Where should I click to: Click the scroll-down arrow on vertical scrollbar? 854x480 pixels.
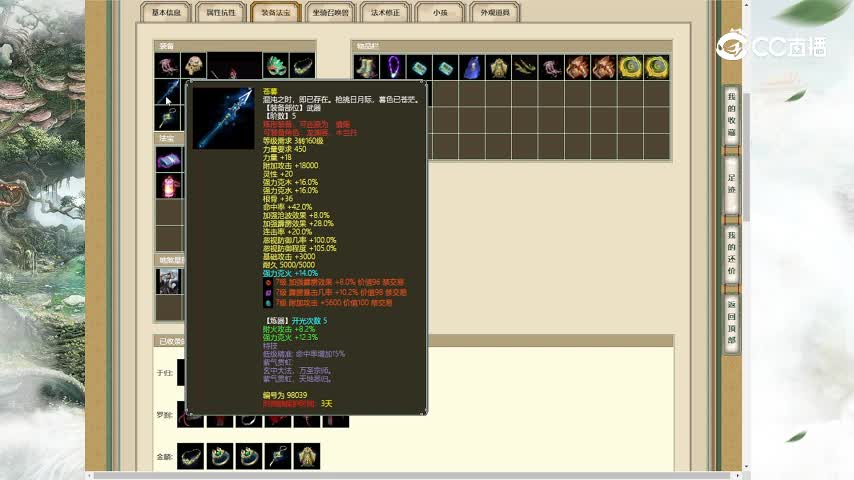coord(747,467)
